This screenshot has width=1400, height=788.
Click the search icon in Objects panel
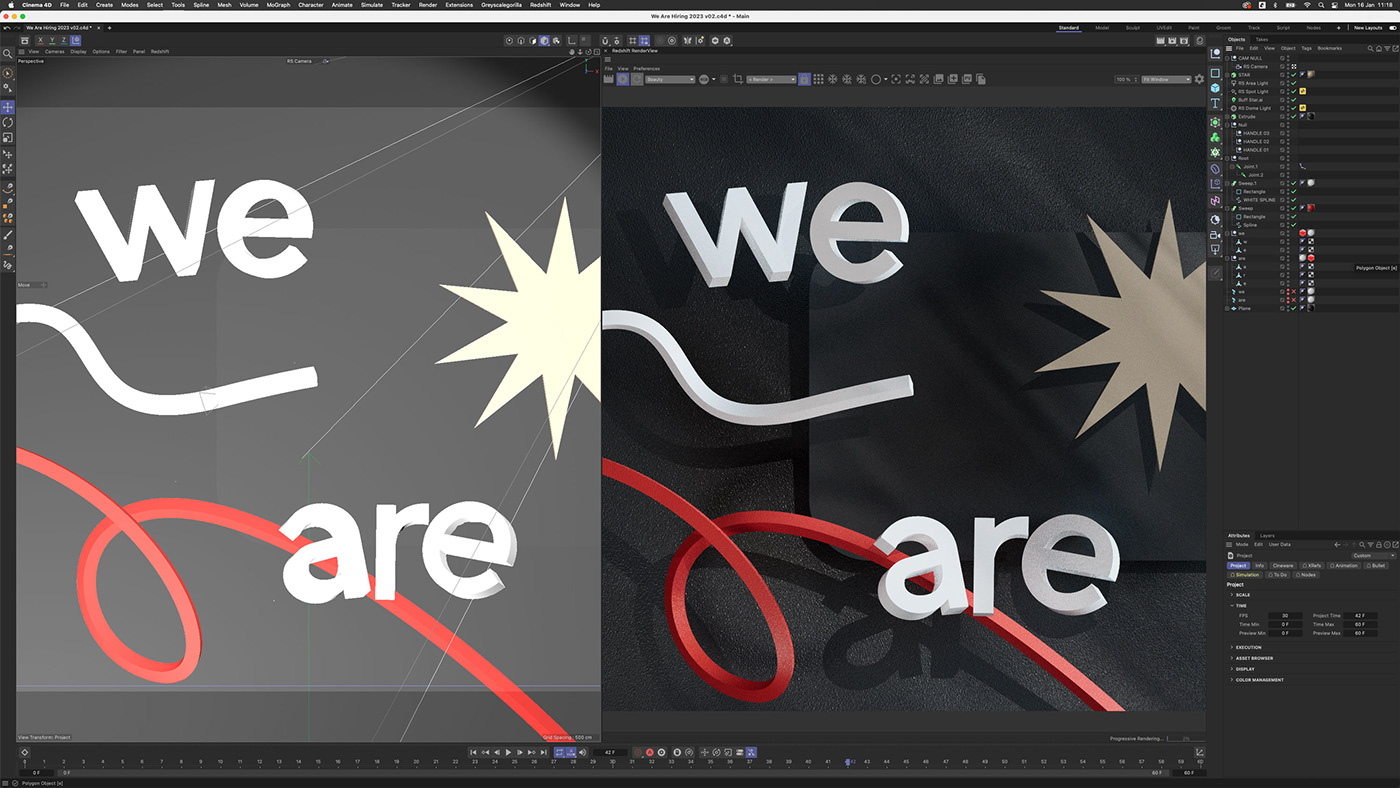tap(1370, 48)
